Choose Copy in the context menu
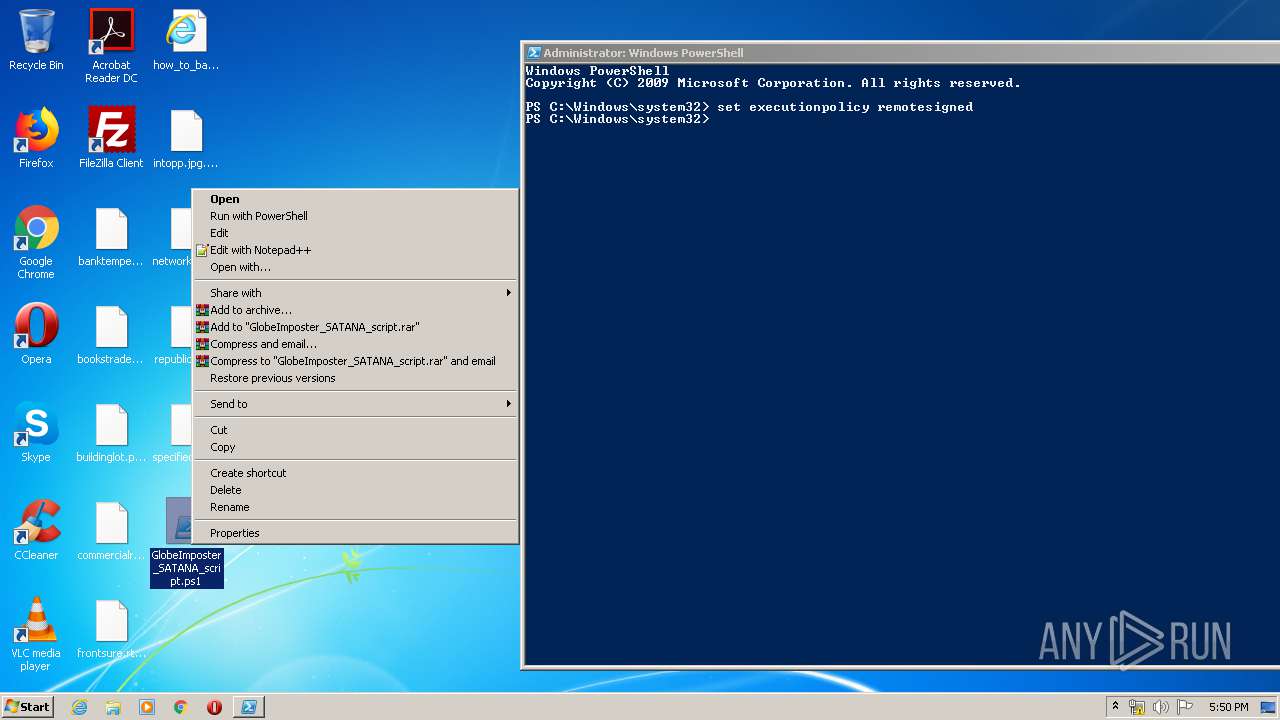Image resolution: width=1280 pixels, height=720 pixels. pos(355,447)
